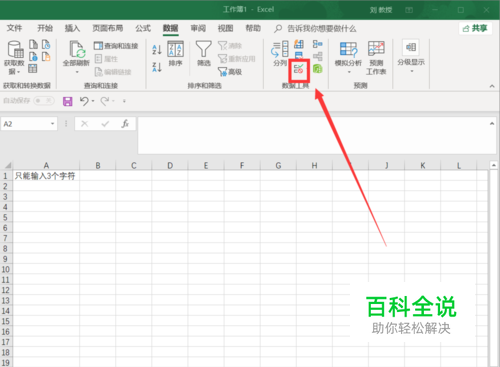Click the Advanced (高级) filter button
The width and height of the screenshot is (500, 367).
tap(230, 72)
